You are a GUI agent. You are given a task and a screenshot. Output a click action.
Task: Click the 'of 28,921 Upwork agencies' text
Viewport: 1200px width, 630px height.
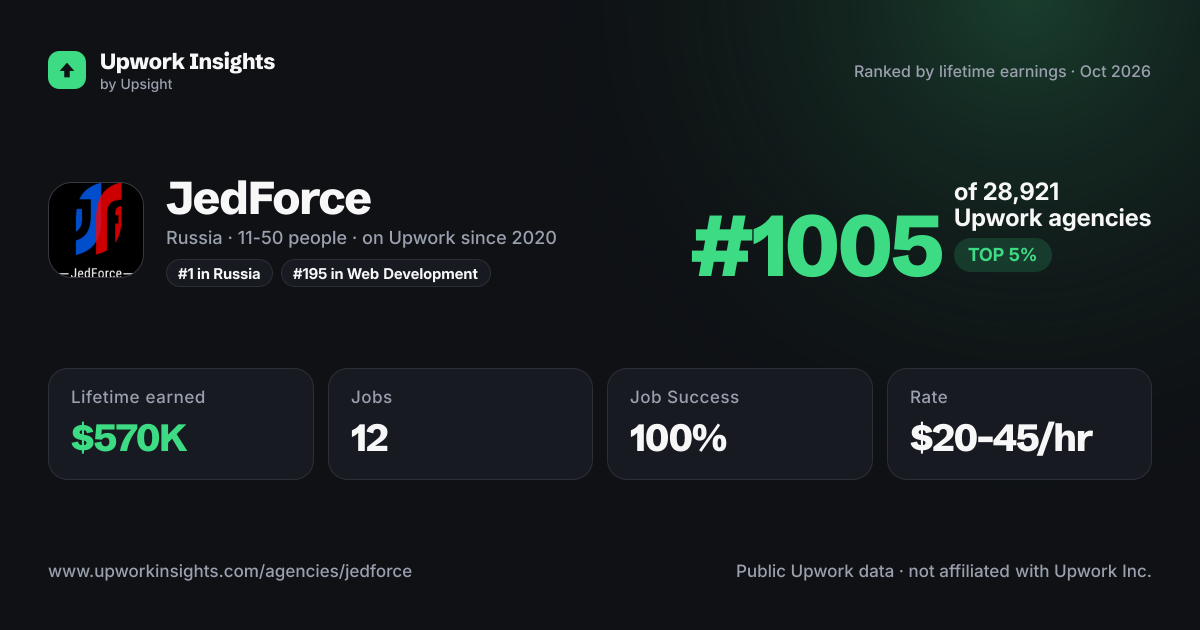pos(1052,205)
